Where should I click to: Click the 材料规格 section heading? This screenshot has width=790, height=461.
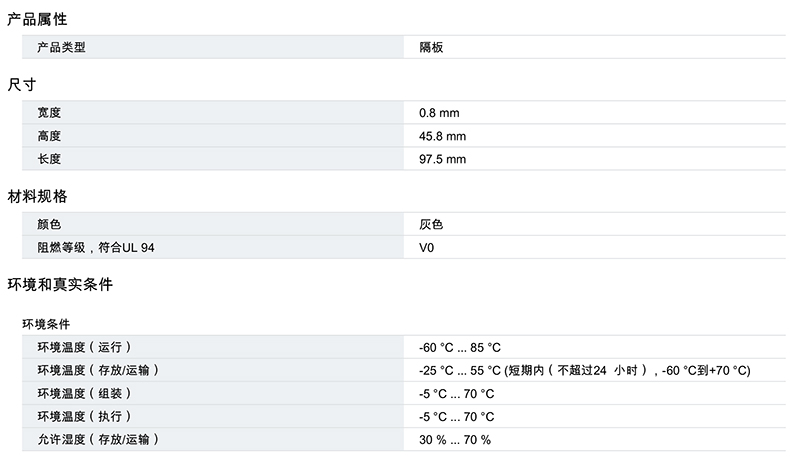click(38, 196)
